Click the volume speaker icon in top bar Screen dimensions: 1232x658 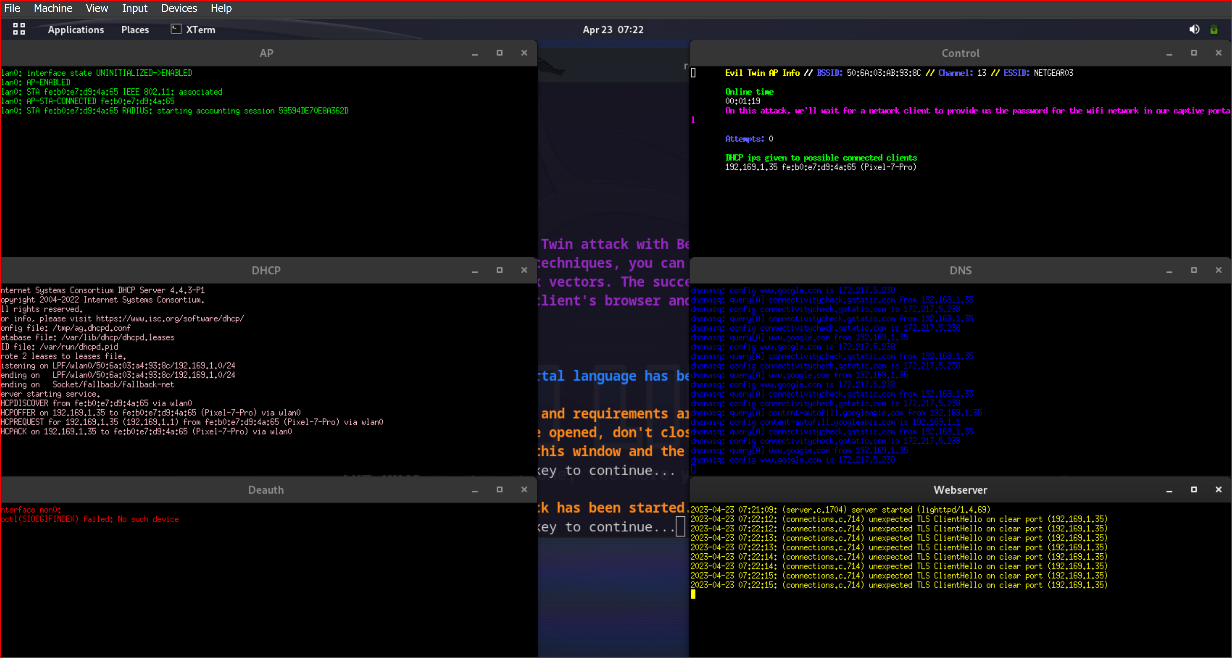1194,29
